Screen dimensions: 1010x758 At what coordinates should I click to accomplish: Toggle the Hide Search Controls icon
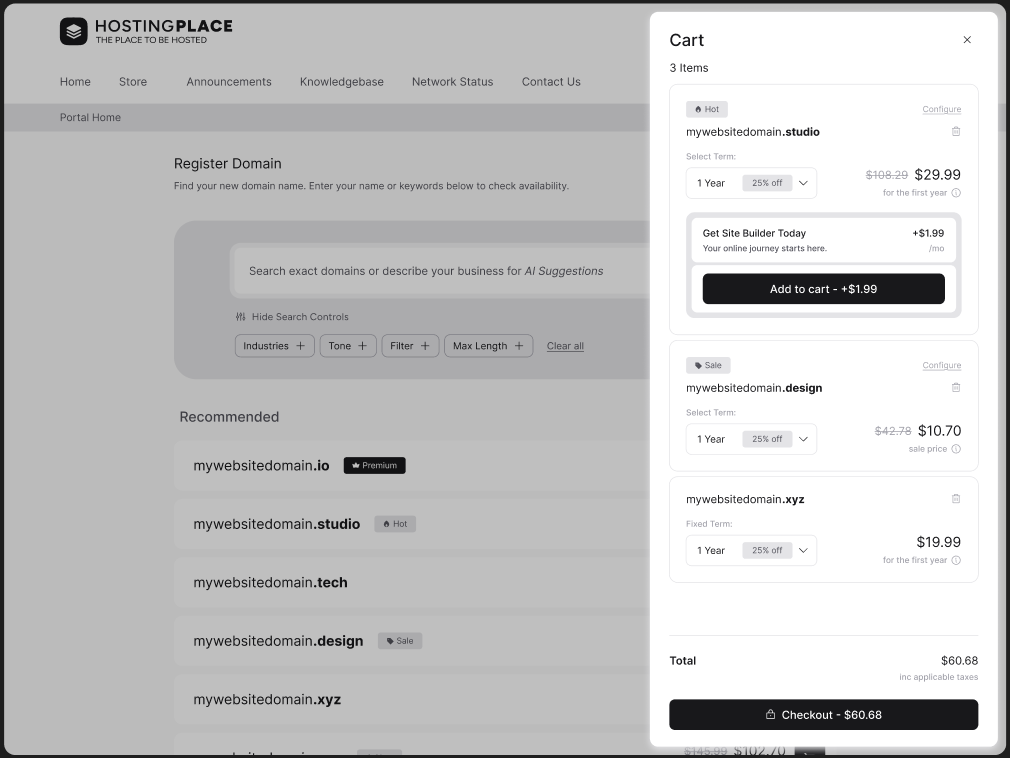(x=241, y=317)
